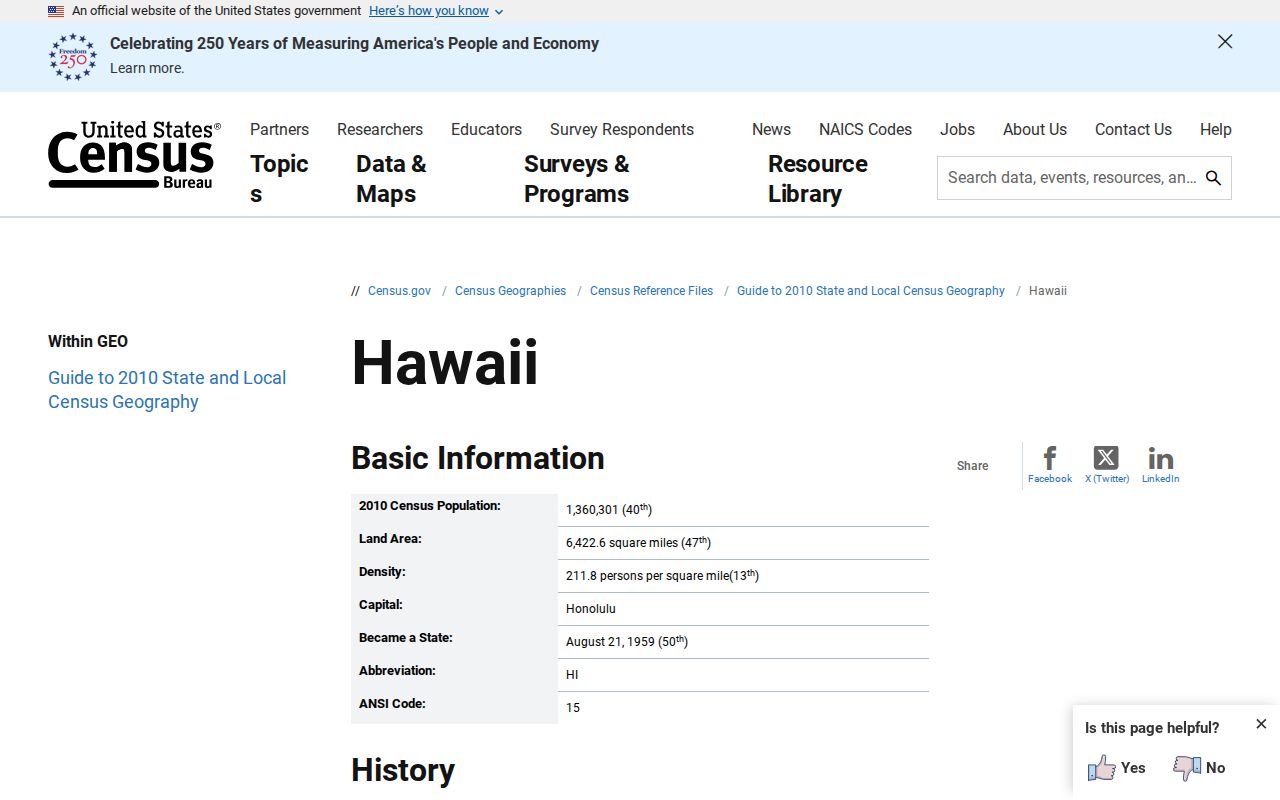Click the population value 1,360,301
The height and width of the screenshot is (800, 1280).
point(592,510)
